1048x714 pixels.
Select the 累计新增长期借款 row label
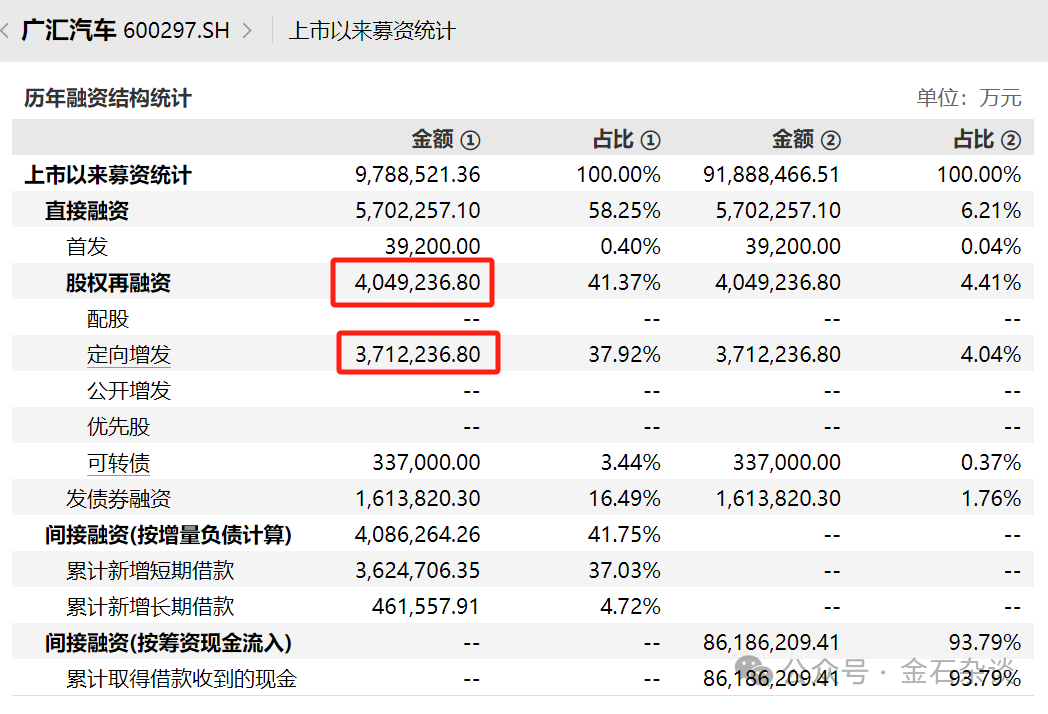coord(150,607)
